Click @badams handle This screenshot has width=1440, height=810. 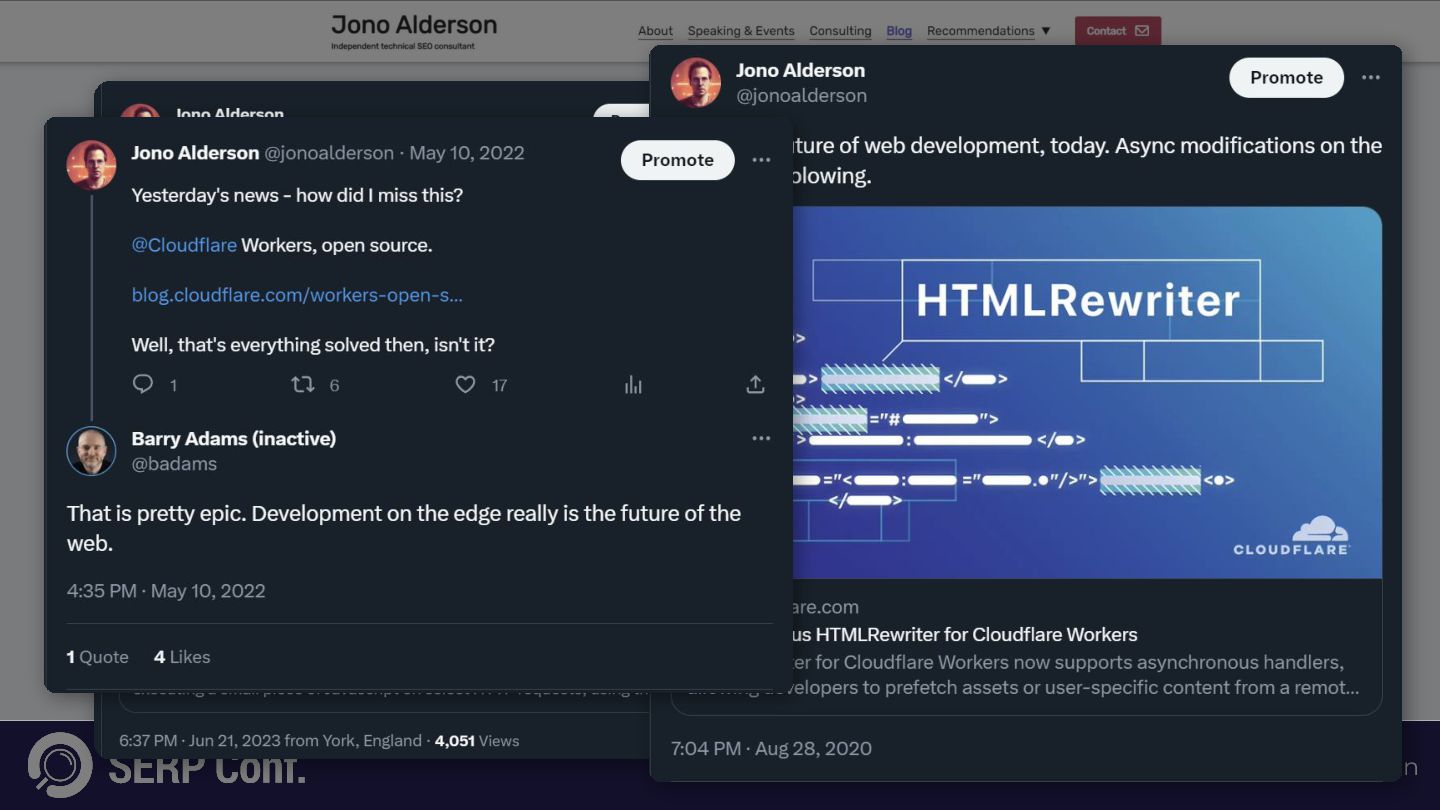tap(174, 464)
